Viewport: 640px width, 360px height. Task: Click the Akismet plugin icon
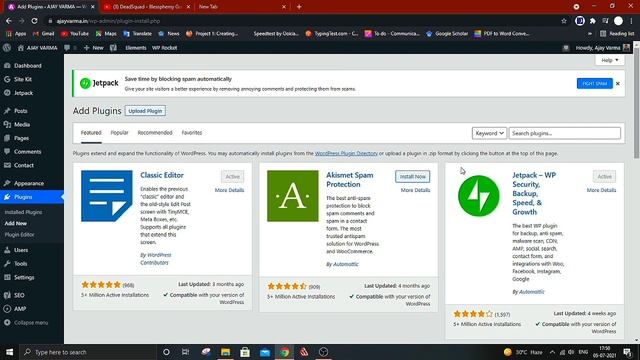[x=293, y=196]
